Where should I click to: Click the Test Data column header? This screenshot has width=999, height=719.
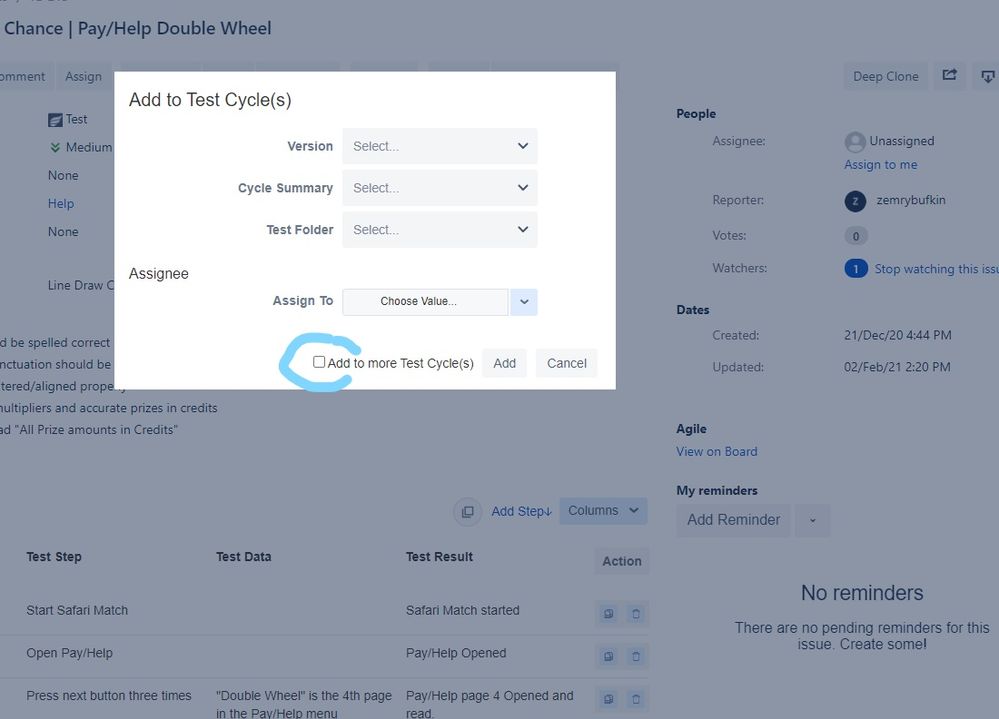tap(243, 557)
